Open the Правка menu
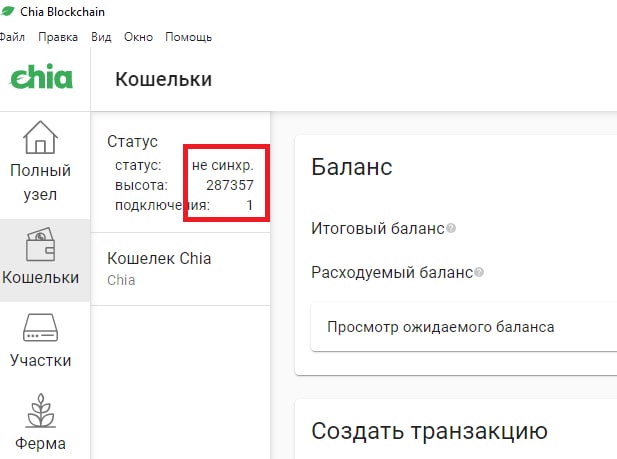The height and width of the screenshot is (459, 617). 58,37
